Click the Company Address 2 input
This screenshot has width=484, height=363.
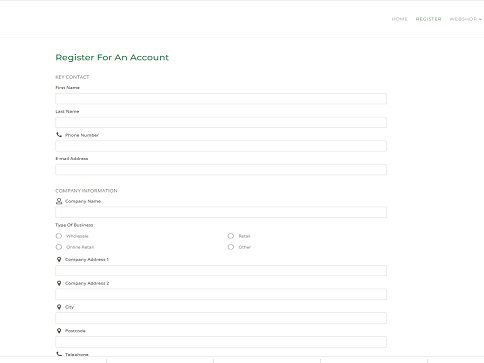tap(221, 294)
